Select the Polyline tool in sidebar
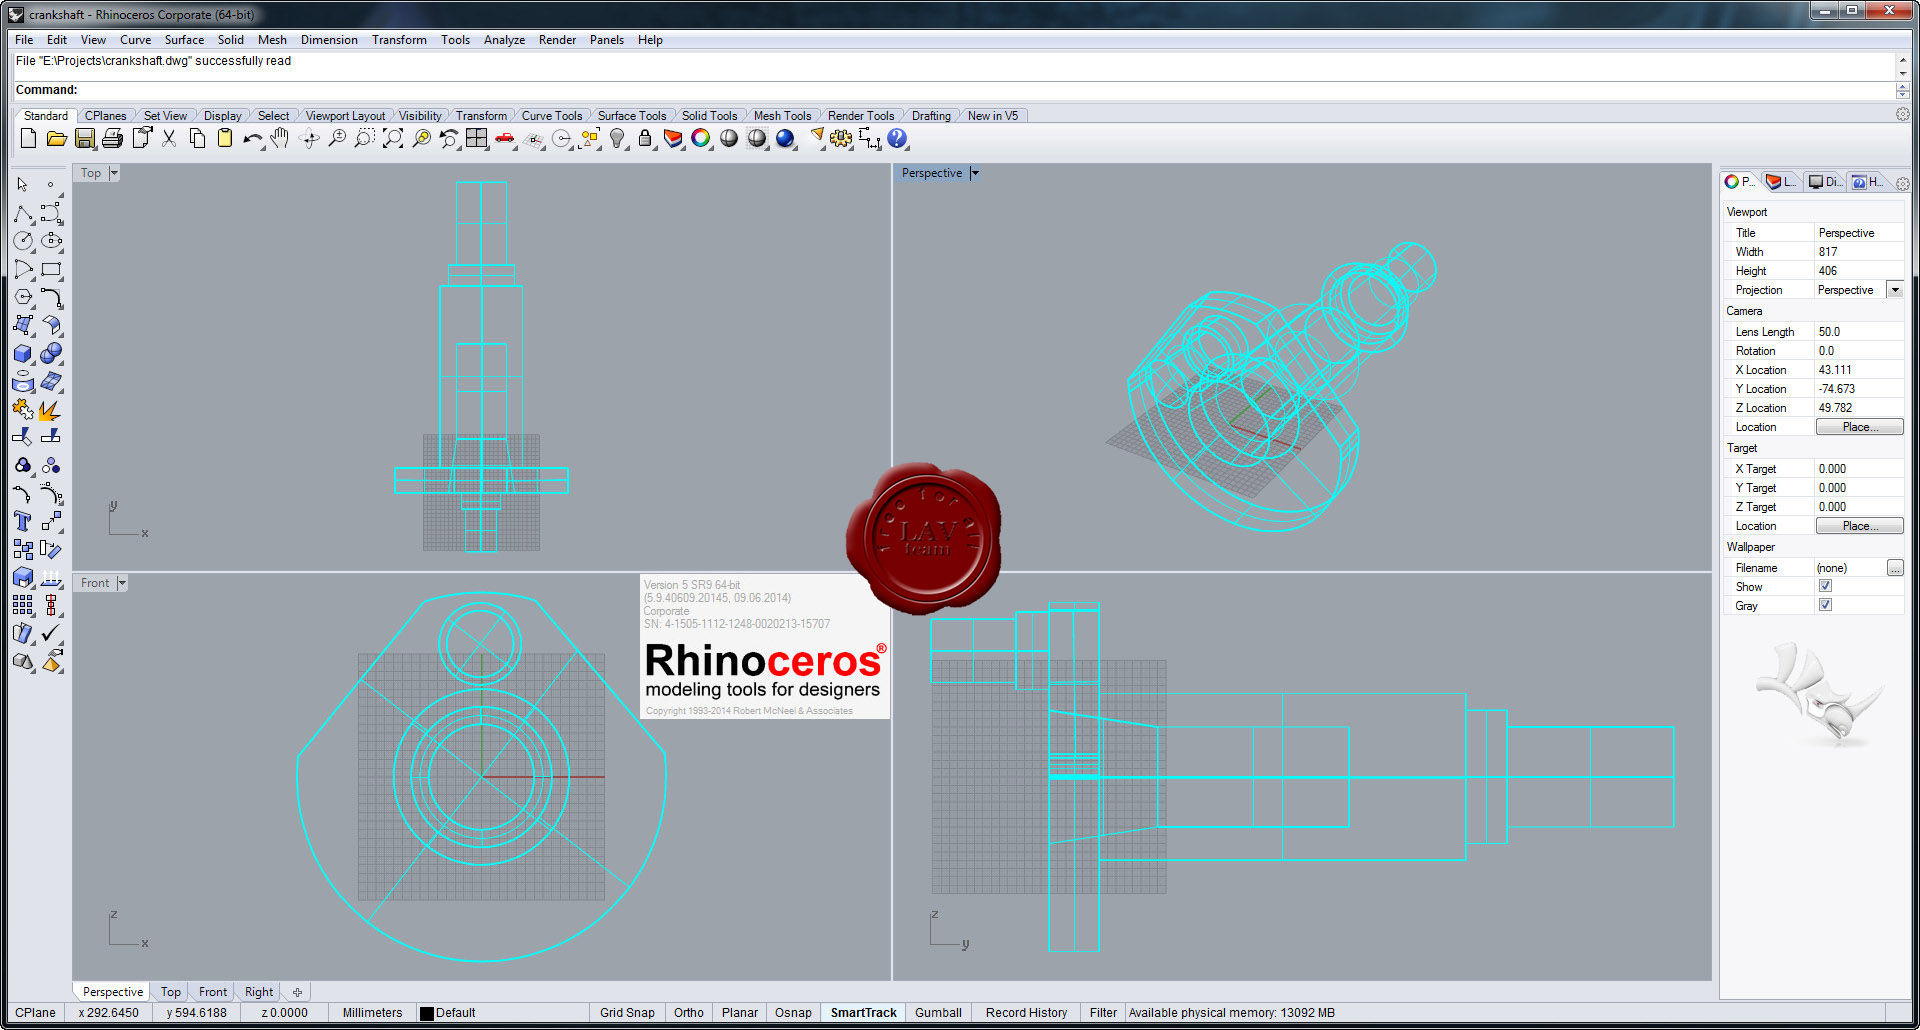The height and width of the screenshot is (1030, 1920). (23, 213)
